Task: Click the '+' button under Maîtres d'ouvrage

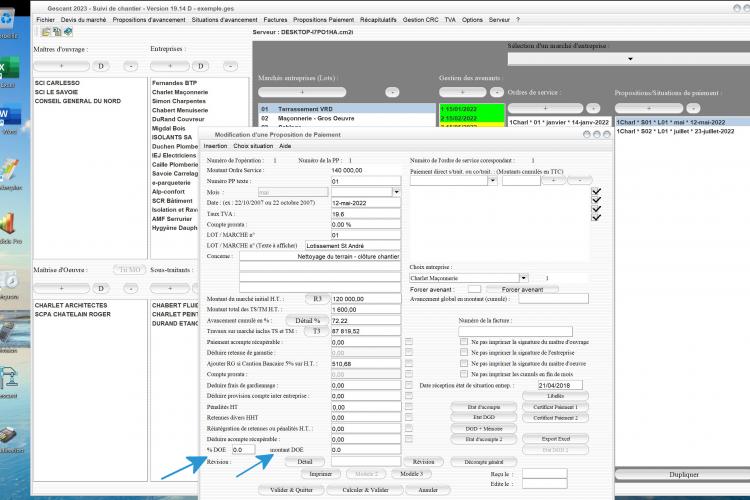Action: [61, 66]
